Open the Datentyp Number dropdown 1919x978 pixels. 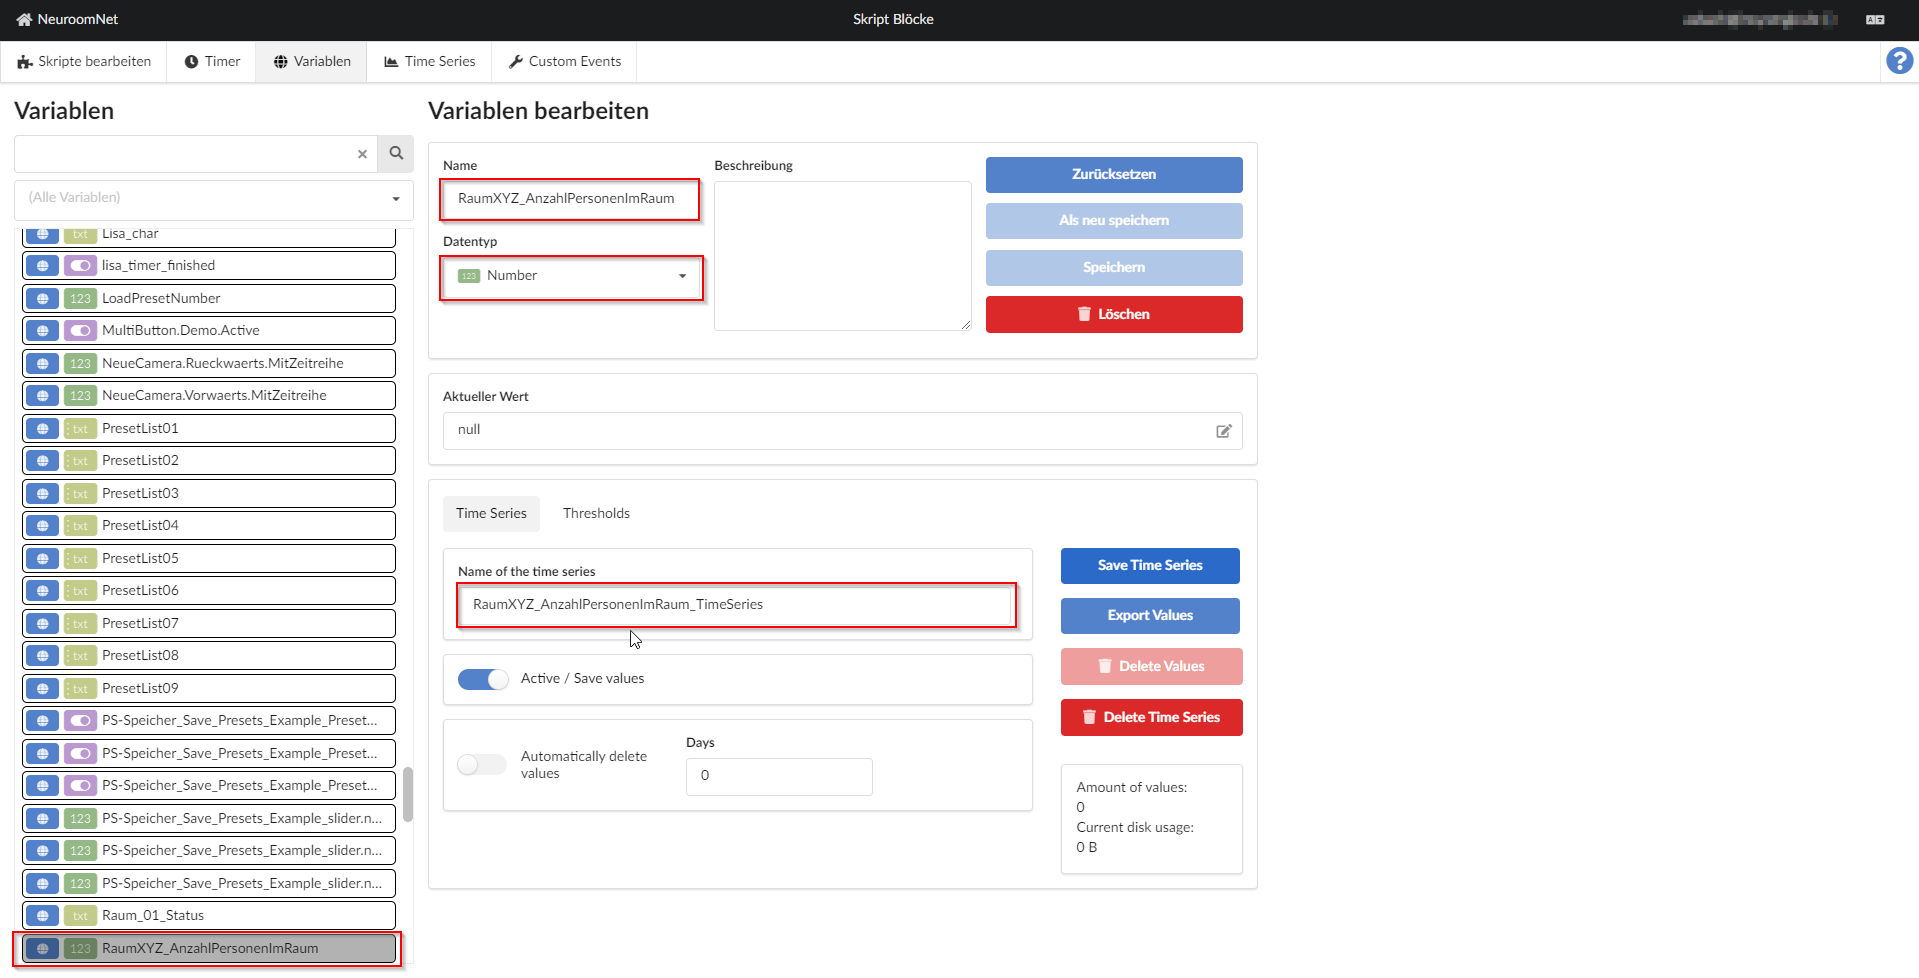(x=572, y=277)
